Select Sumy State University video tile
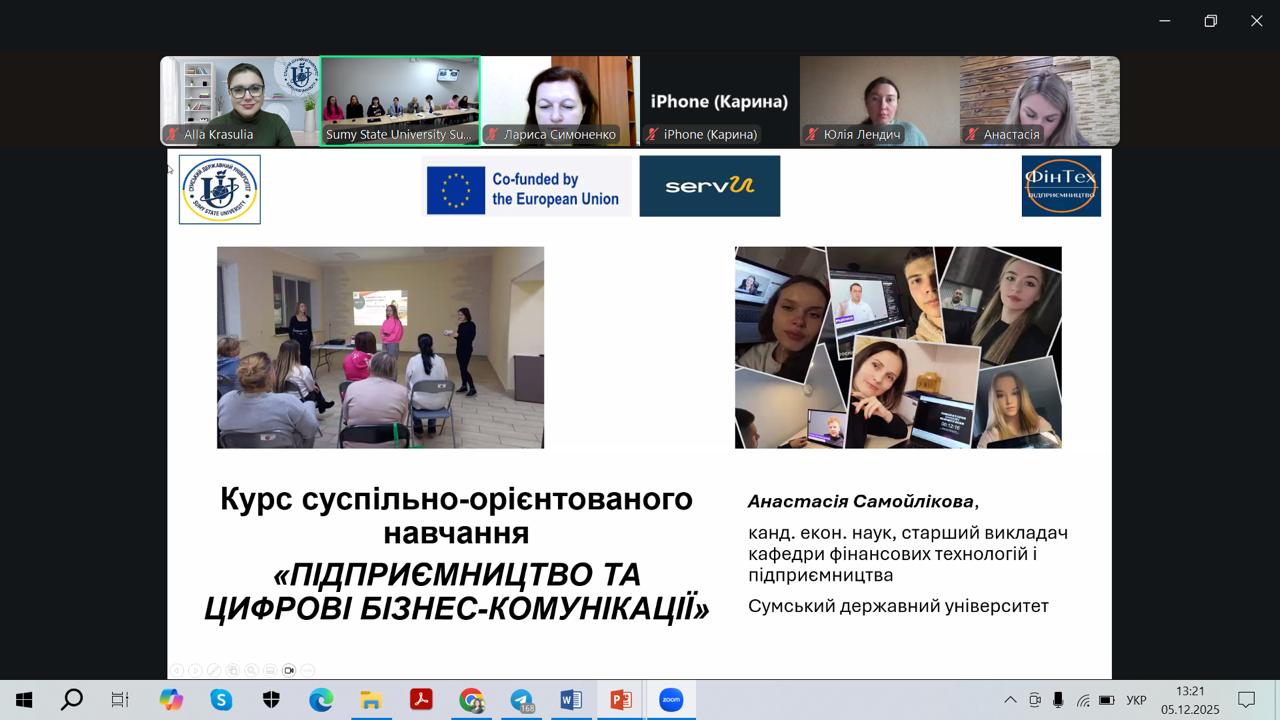 coord(400,101)
